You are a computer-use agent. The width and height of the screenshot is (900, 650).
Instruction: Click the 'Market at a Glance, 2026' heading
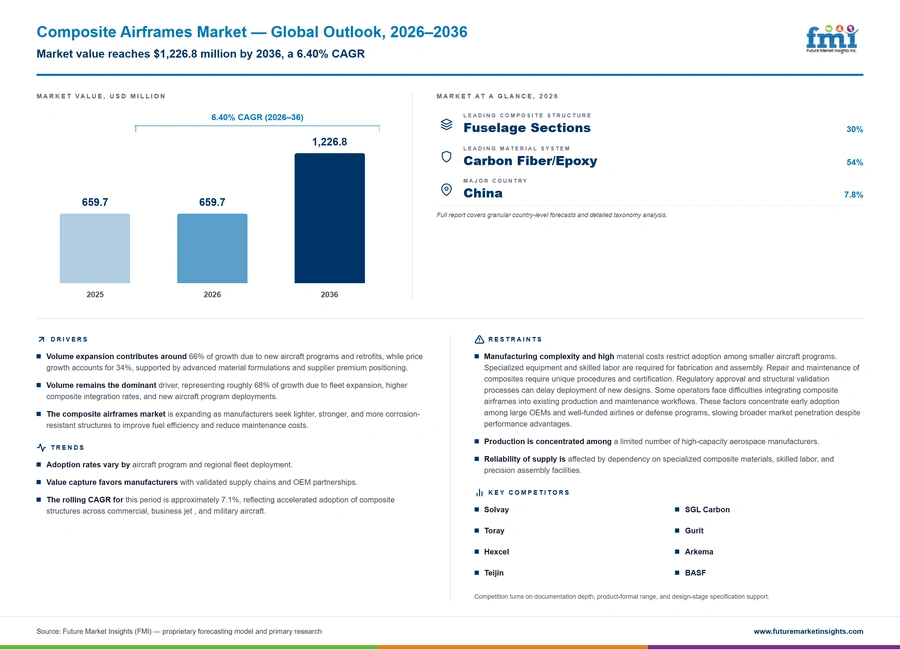[497, 96]
